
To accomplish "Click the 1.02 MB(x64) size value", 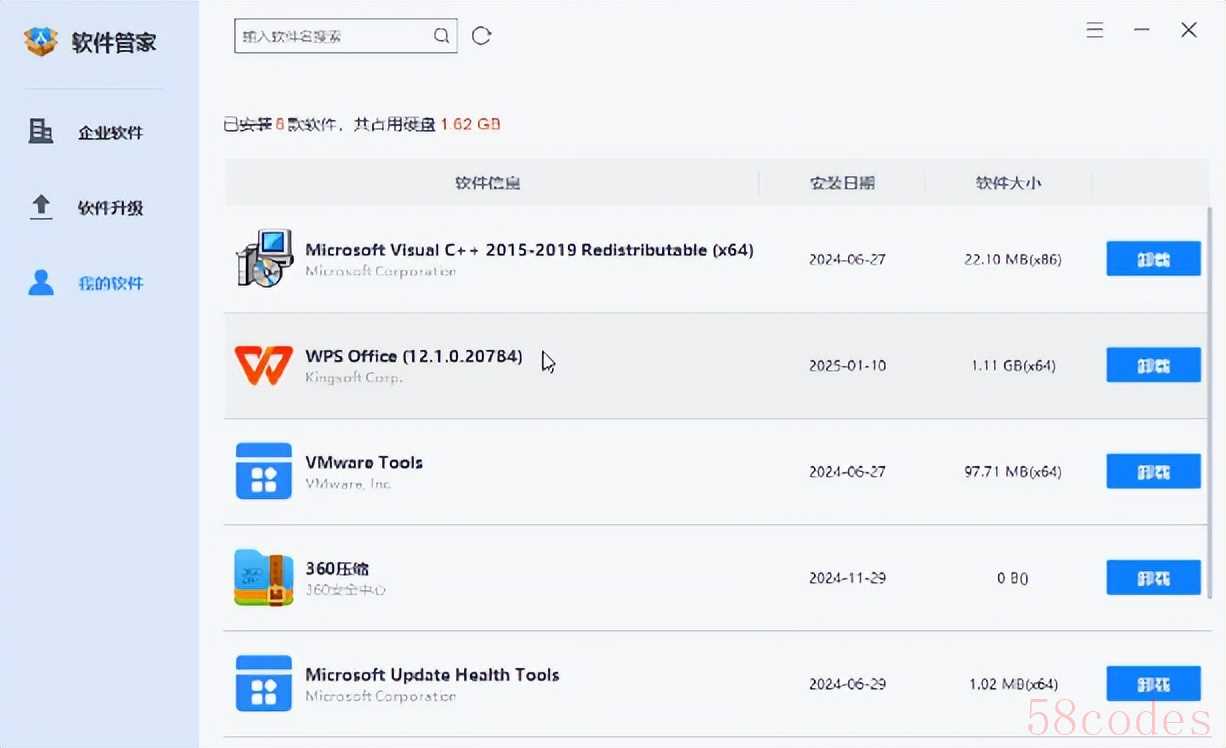I will point(1013,684).
